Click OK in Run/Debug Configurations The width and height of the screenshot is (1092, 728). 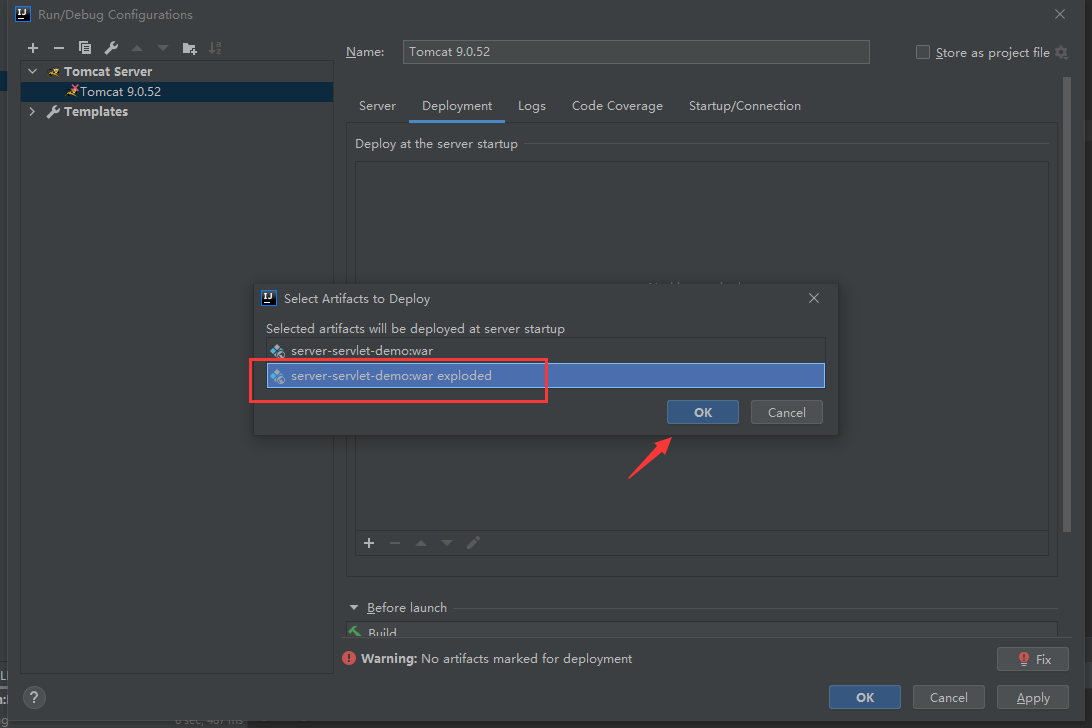[x=864, y=697]
